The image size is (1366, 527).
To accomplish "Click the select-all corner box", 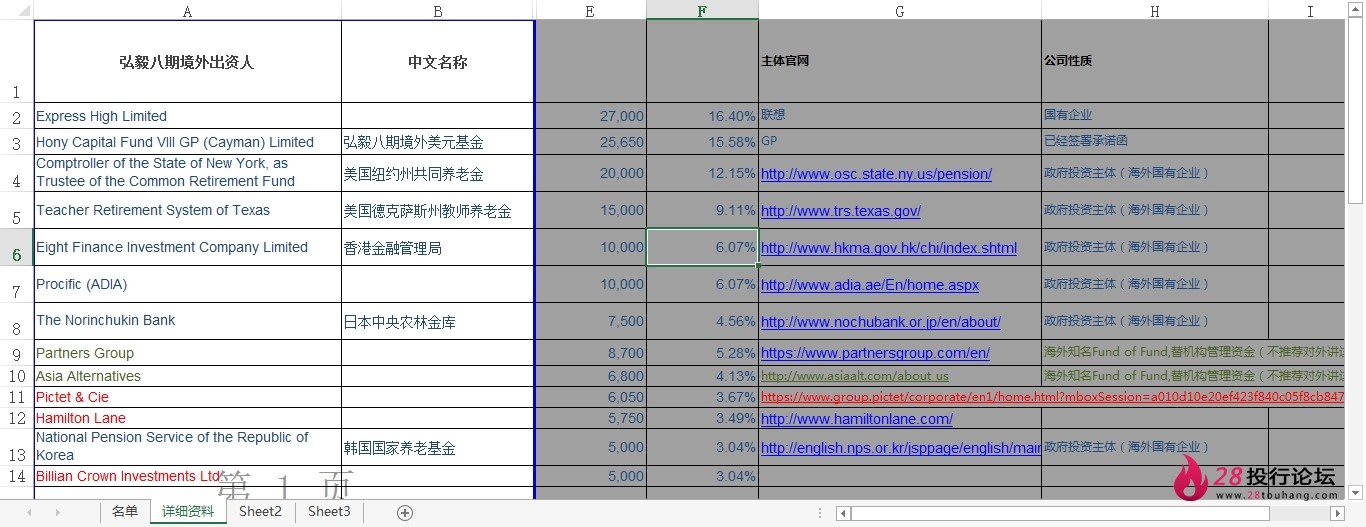I will tap(17, 10).
